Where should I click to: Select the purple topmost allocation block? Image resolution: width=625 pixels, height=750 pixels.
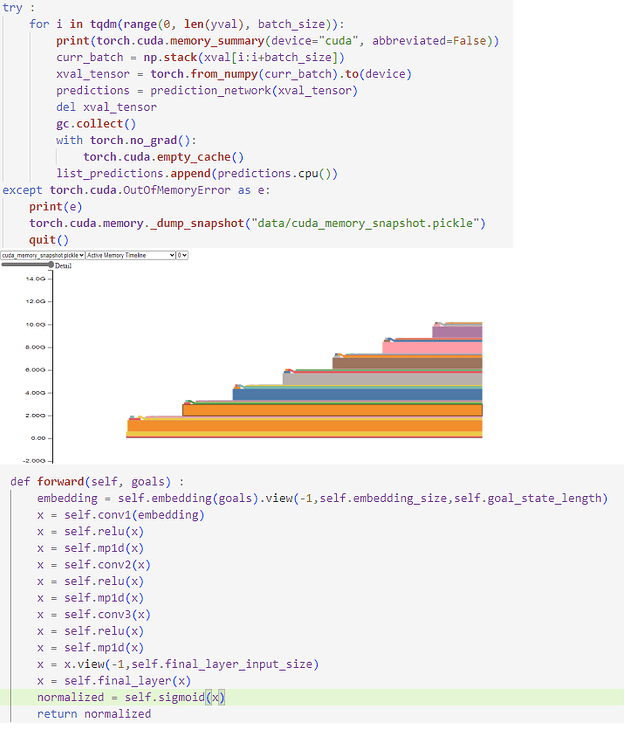[457, 331]
